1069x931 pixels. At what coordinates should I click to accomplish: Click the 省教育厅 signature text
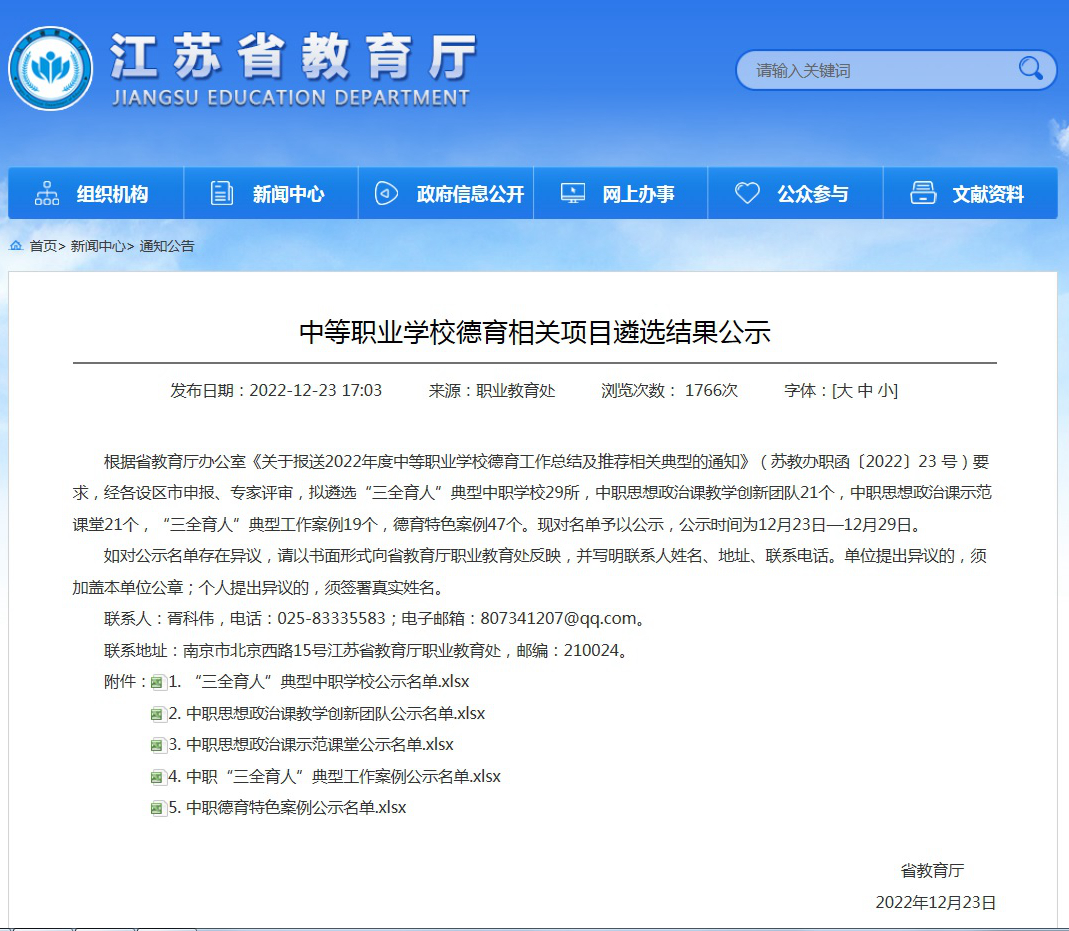point(932,870)
